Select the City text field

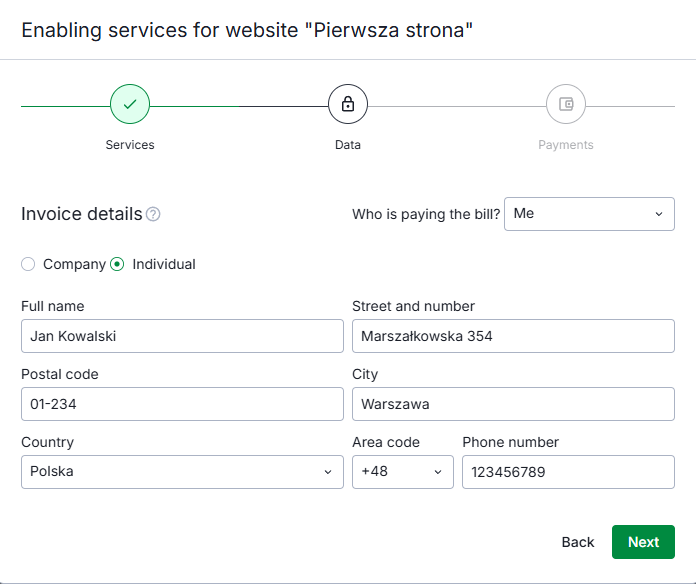pos(513,404)
